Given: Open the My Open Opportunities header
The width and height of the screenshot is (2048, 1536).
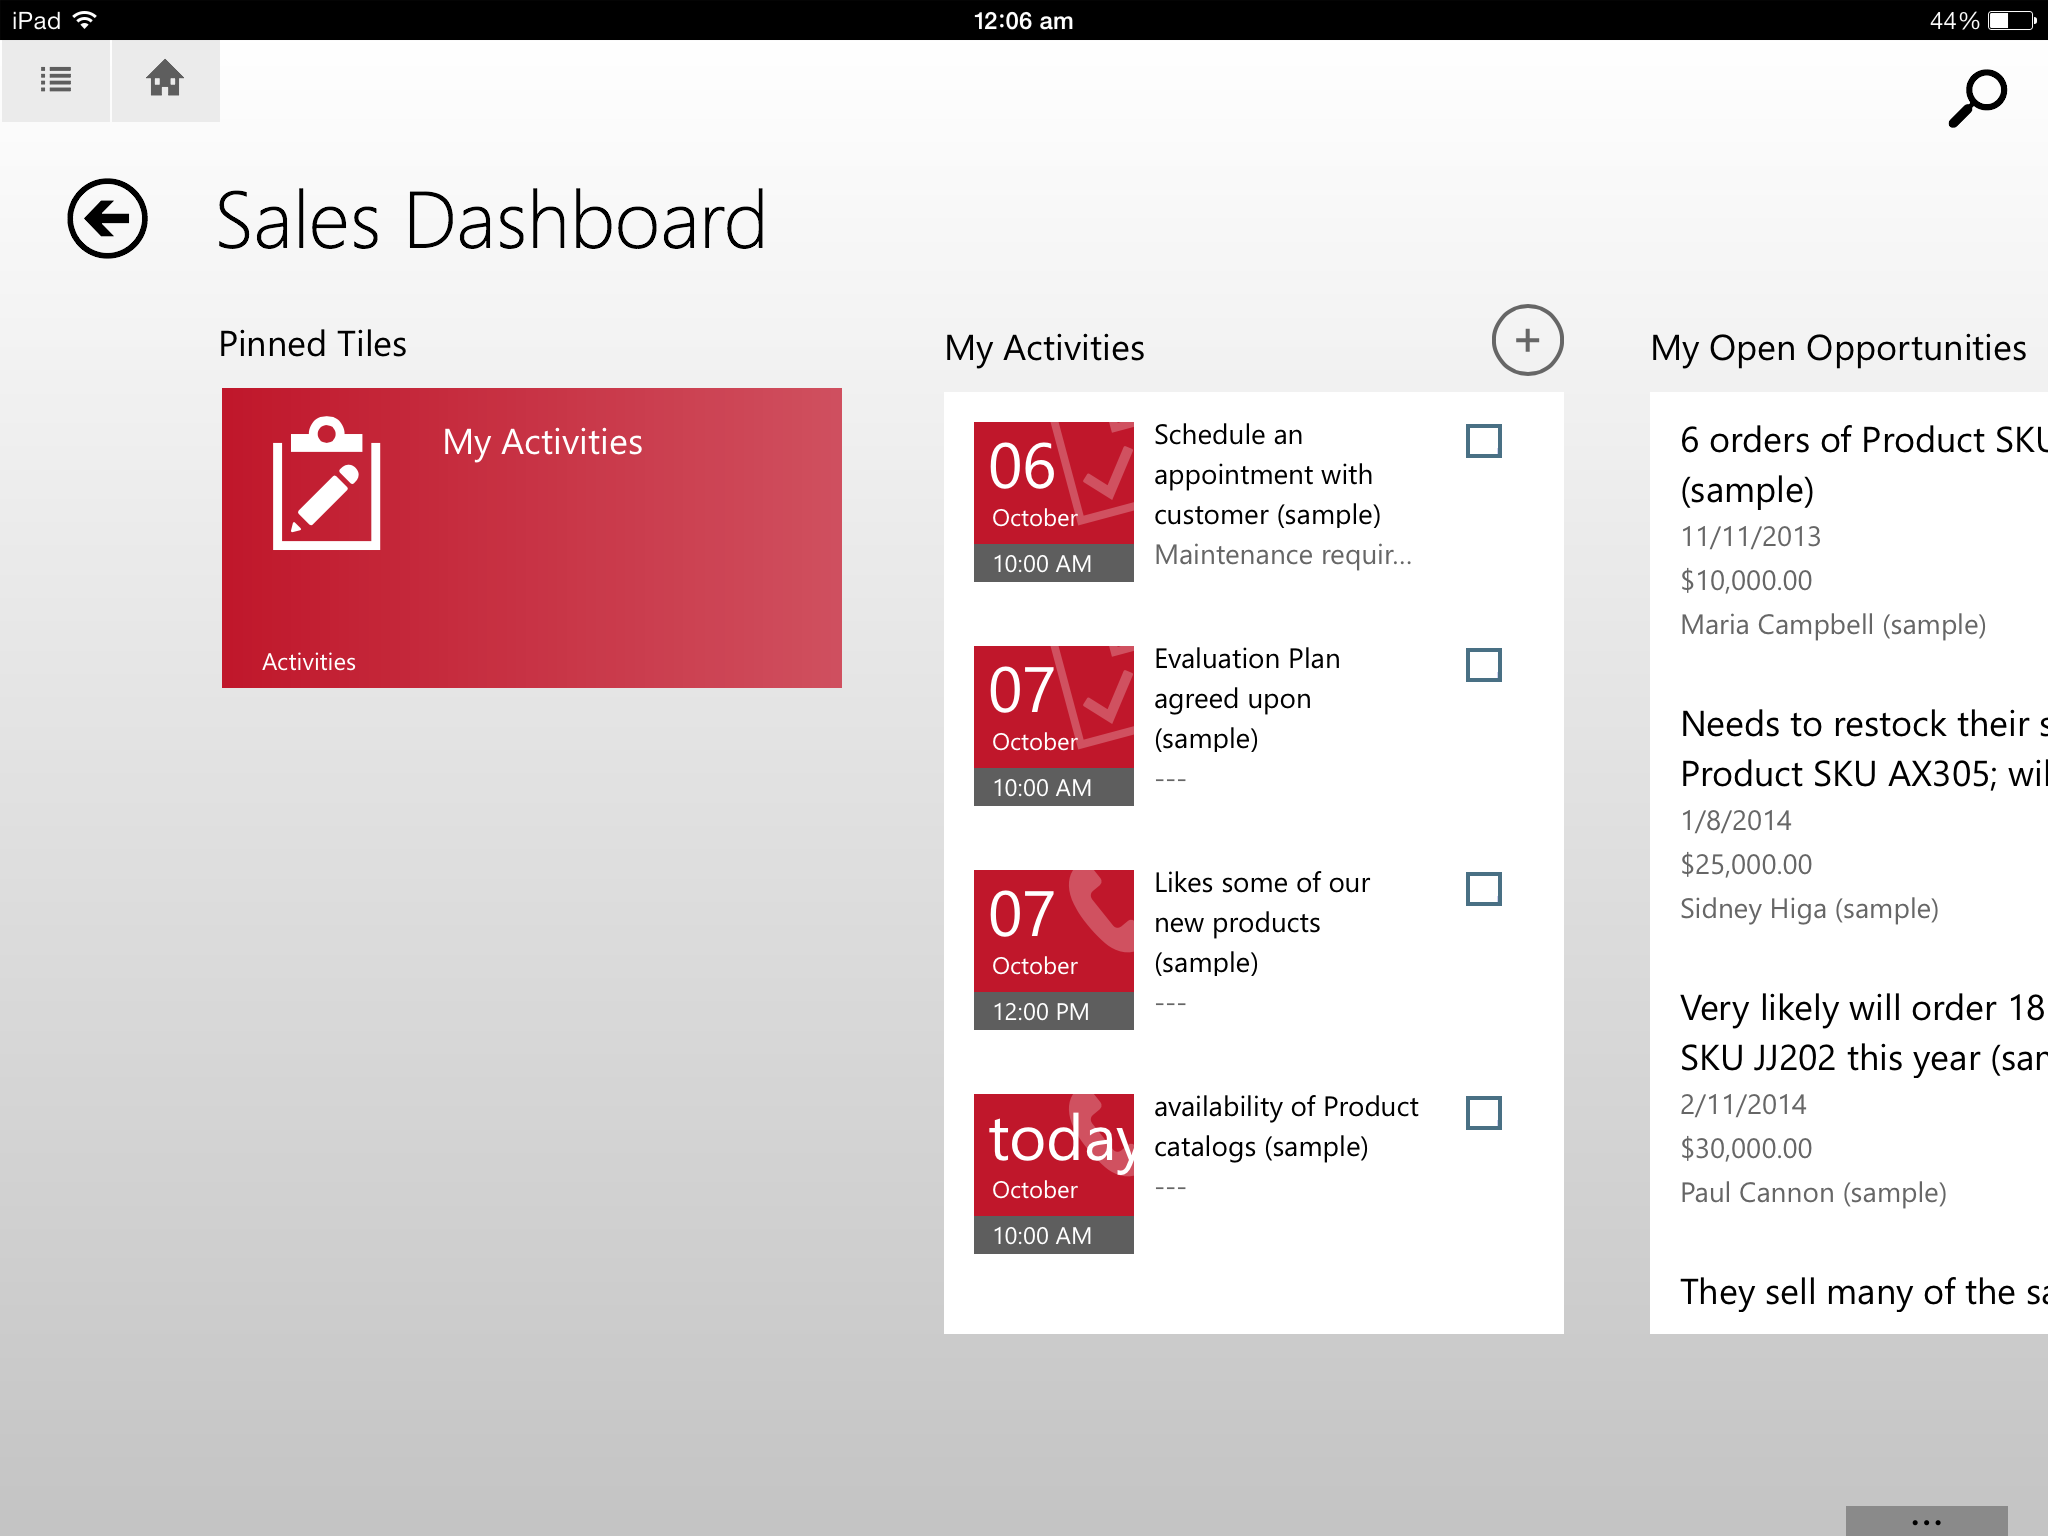Looking at the screenshot, I should tap(1838, 348).
